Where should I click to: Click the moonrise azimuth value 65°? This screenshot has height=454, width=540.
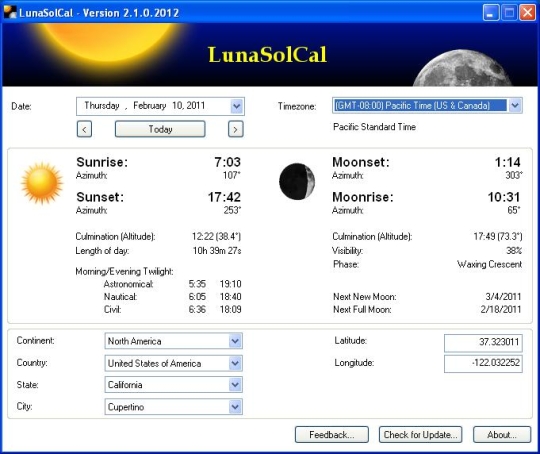point(514,210)
